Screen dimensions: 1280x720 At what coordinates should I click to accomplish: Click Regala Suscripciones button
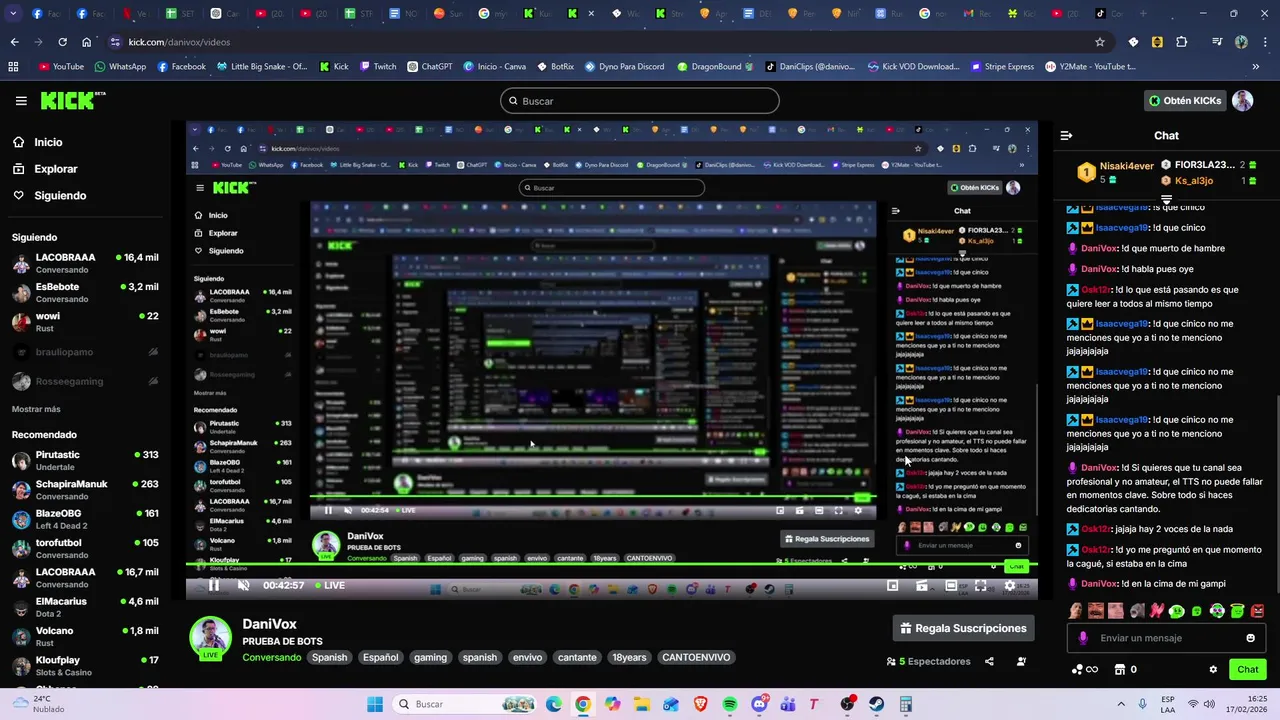[963, 628]
